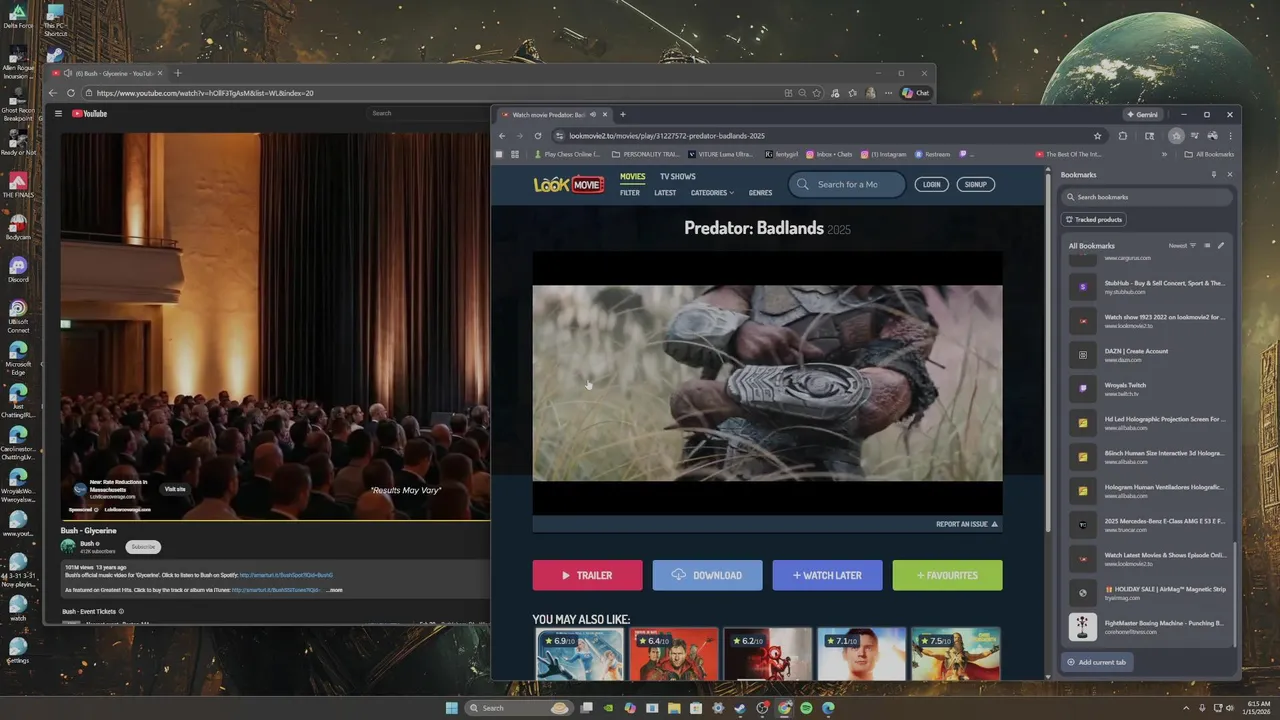Open the DAZN Create Account bookmark
The image size is (1280, 720).
1148,355
